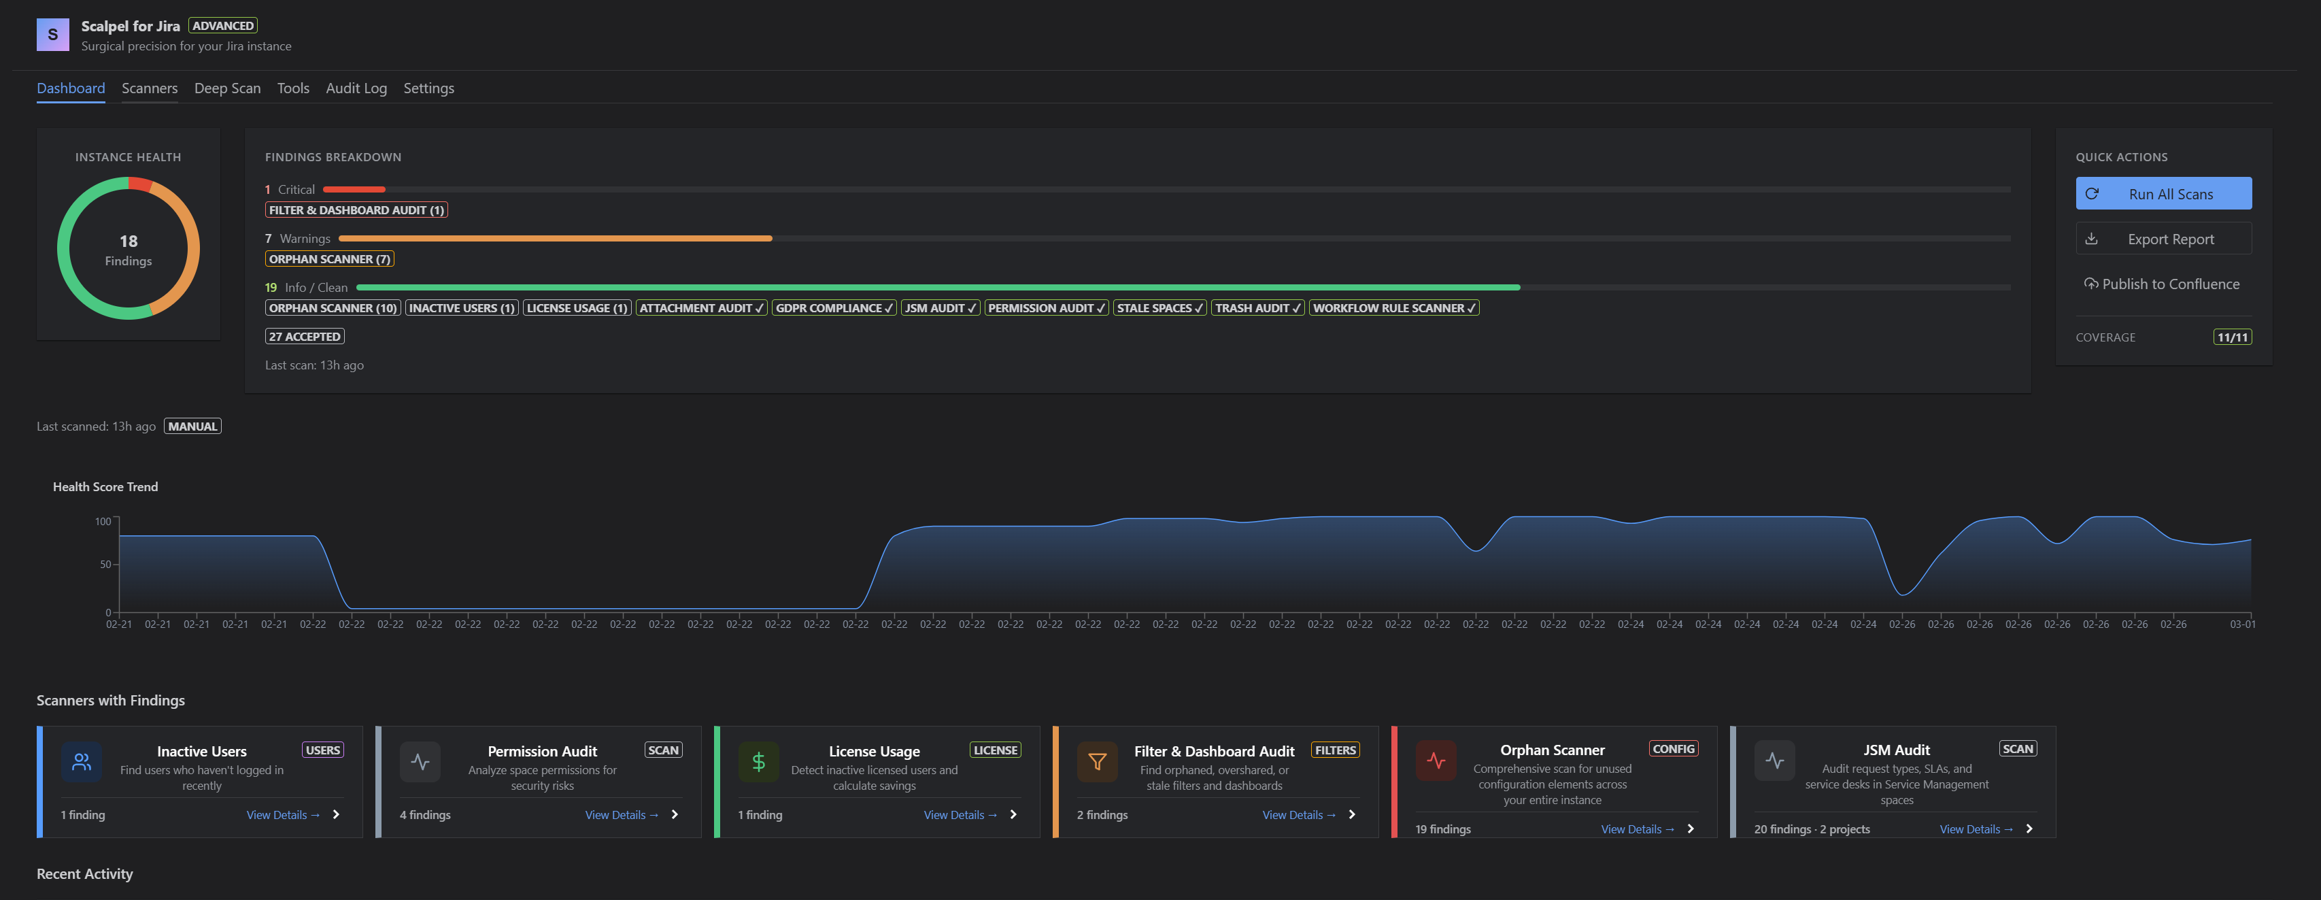The height and width of the screenshot is (900, 2321).
Task: View Details for Filter & Dashboard Audit
Action: (1299, 815)
